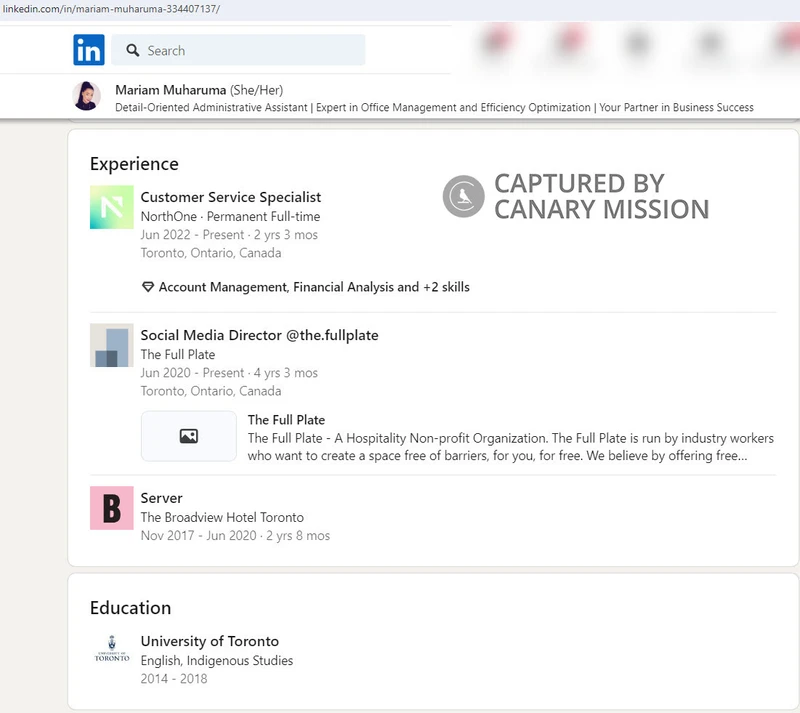
Task: Open The Full Plate media link title
Action: click(286, 420)
